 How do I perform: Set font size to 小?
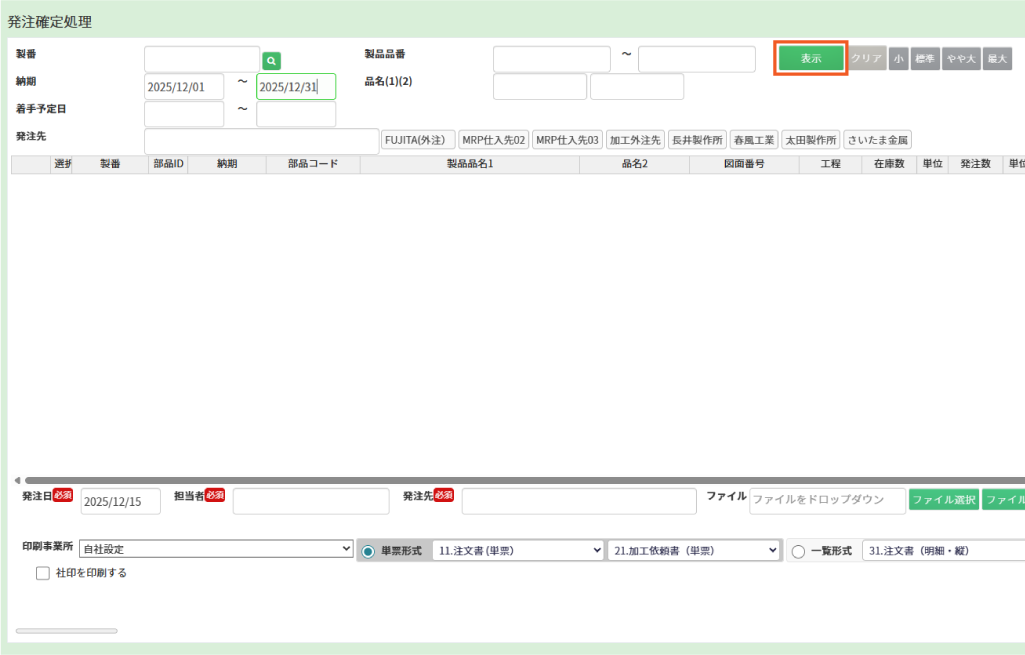898,59
